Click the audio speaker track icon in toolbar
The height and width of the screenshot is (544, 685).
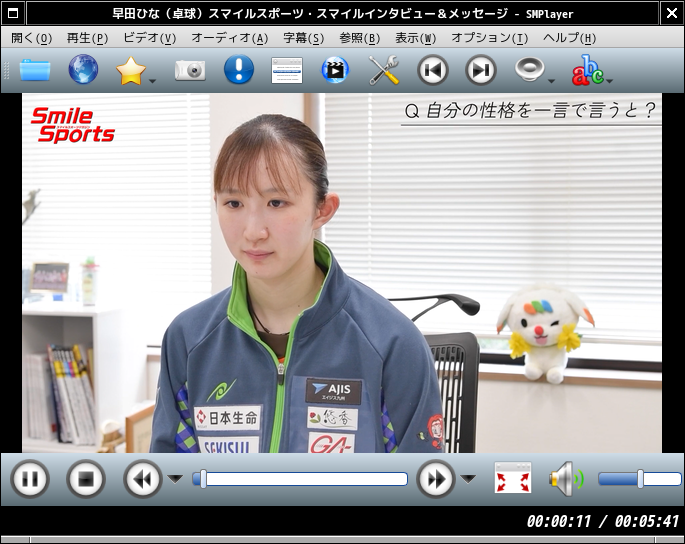(x=529, y=69)
